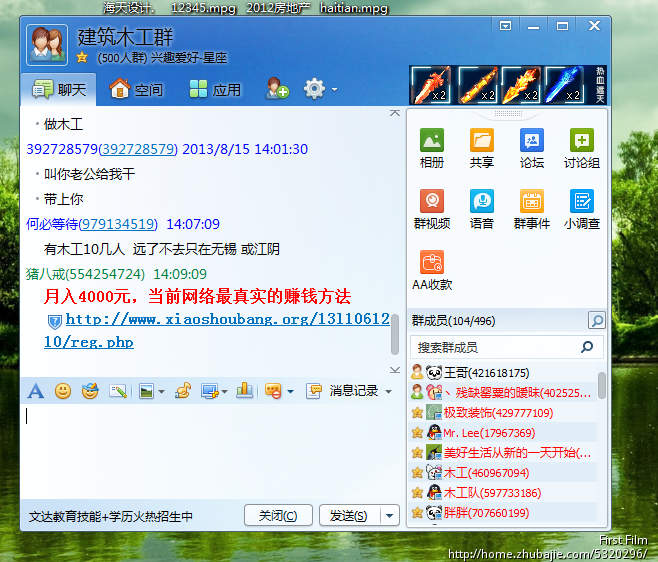Click the screen capture icon
Screen dimensions: 658x562
[x=209, y=391]
